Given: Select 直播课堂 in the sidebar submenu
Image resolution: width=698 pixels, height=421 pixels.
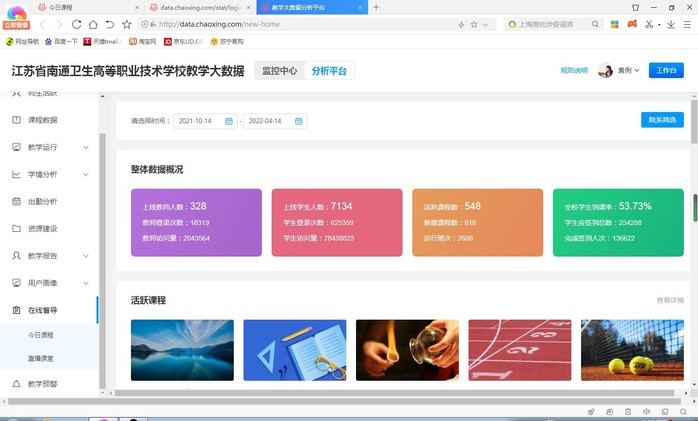Looking at the screenshot, I should pos(41,358).
